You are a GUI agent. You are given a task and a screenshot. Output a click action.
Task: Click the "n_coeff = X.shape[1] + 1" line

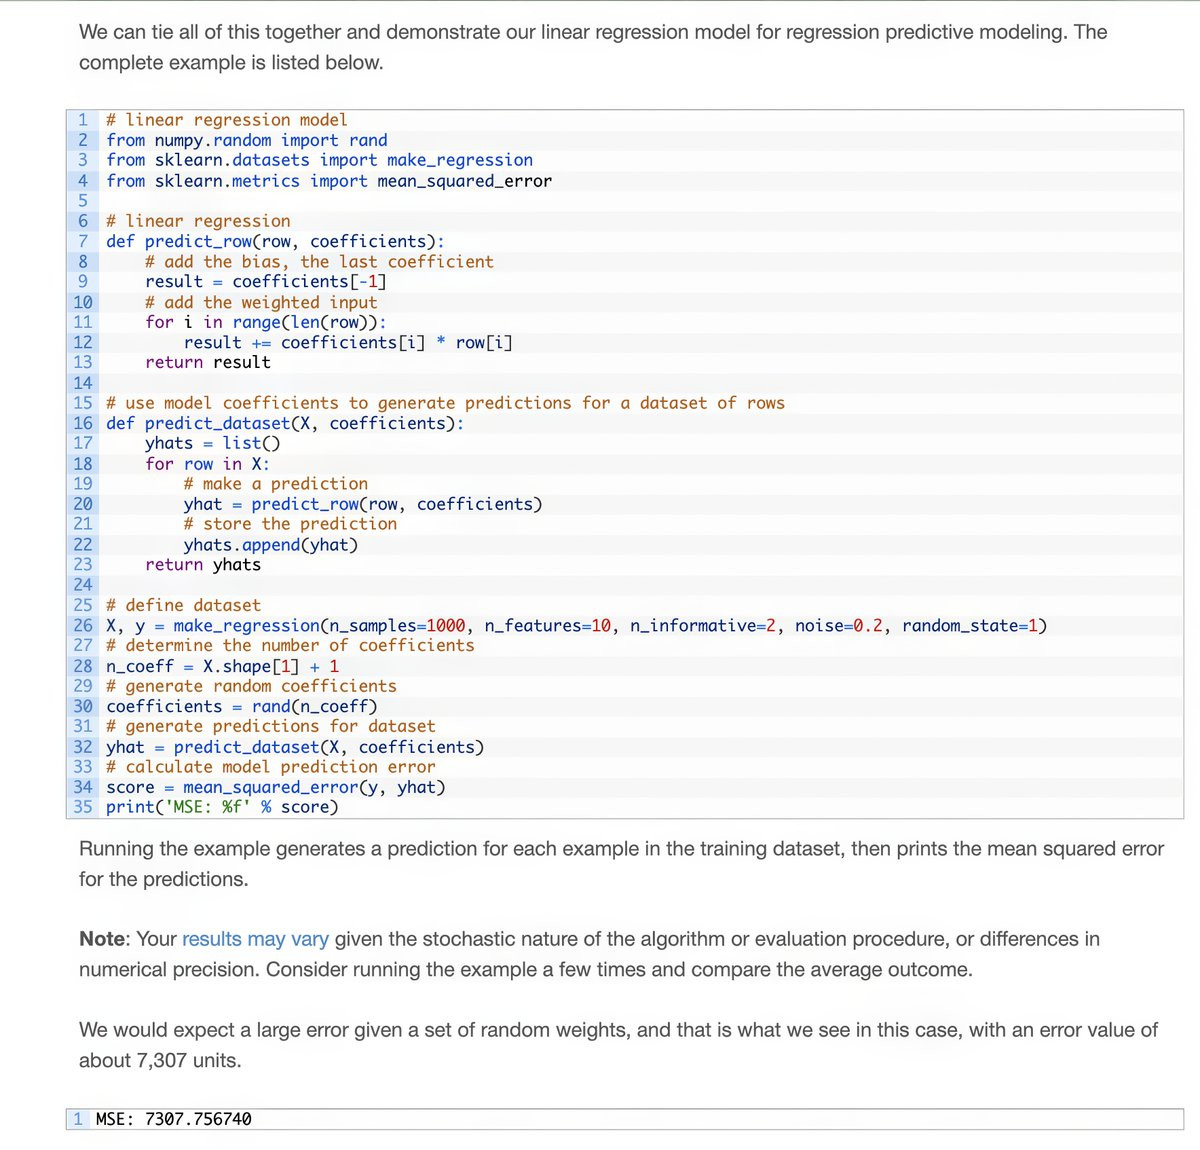pyautogui.click(x=222, y=666)
